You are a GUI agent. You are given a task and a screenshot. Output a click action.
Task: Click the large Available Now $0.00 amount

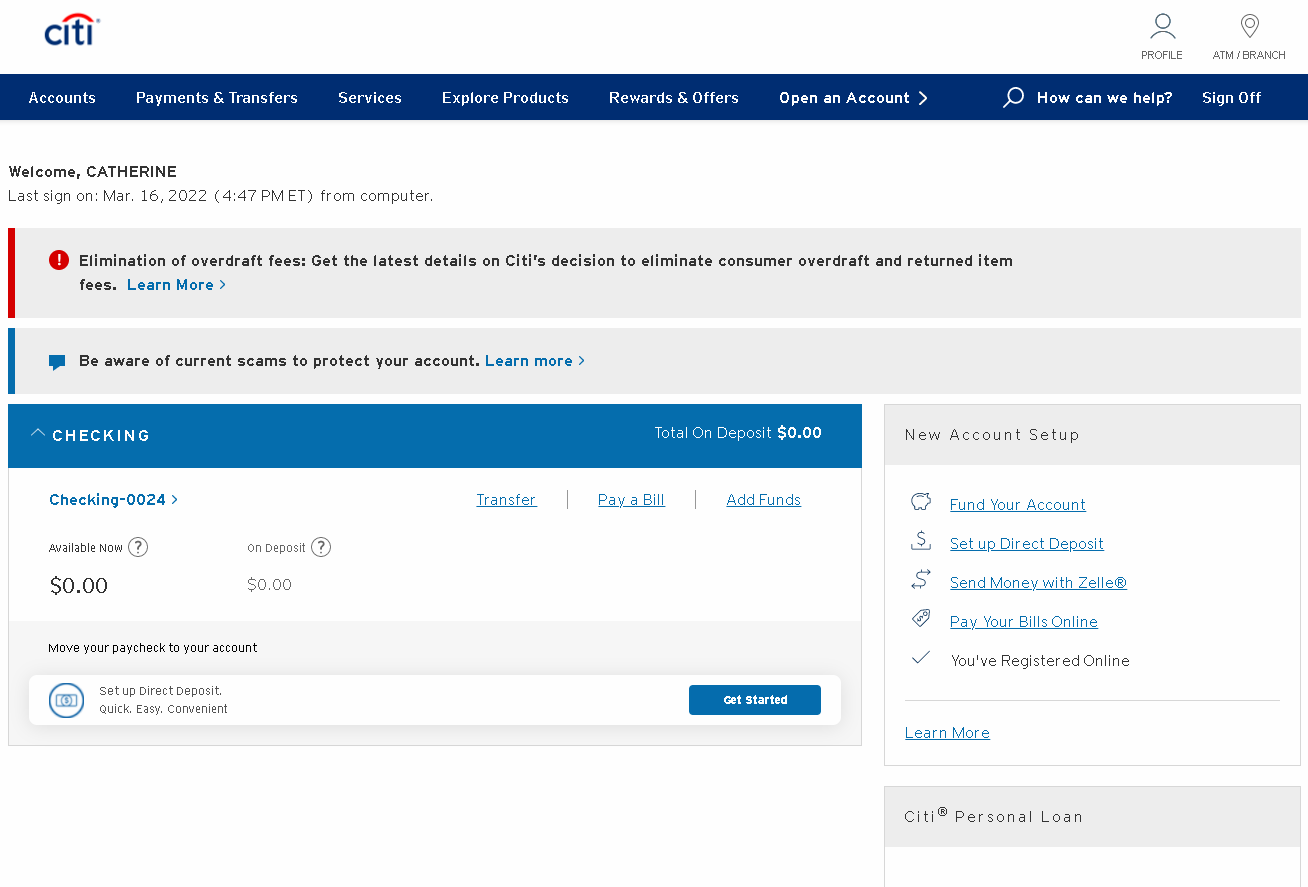pyautogui.click(x=78, y=586)
